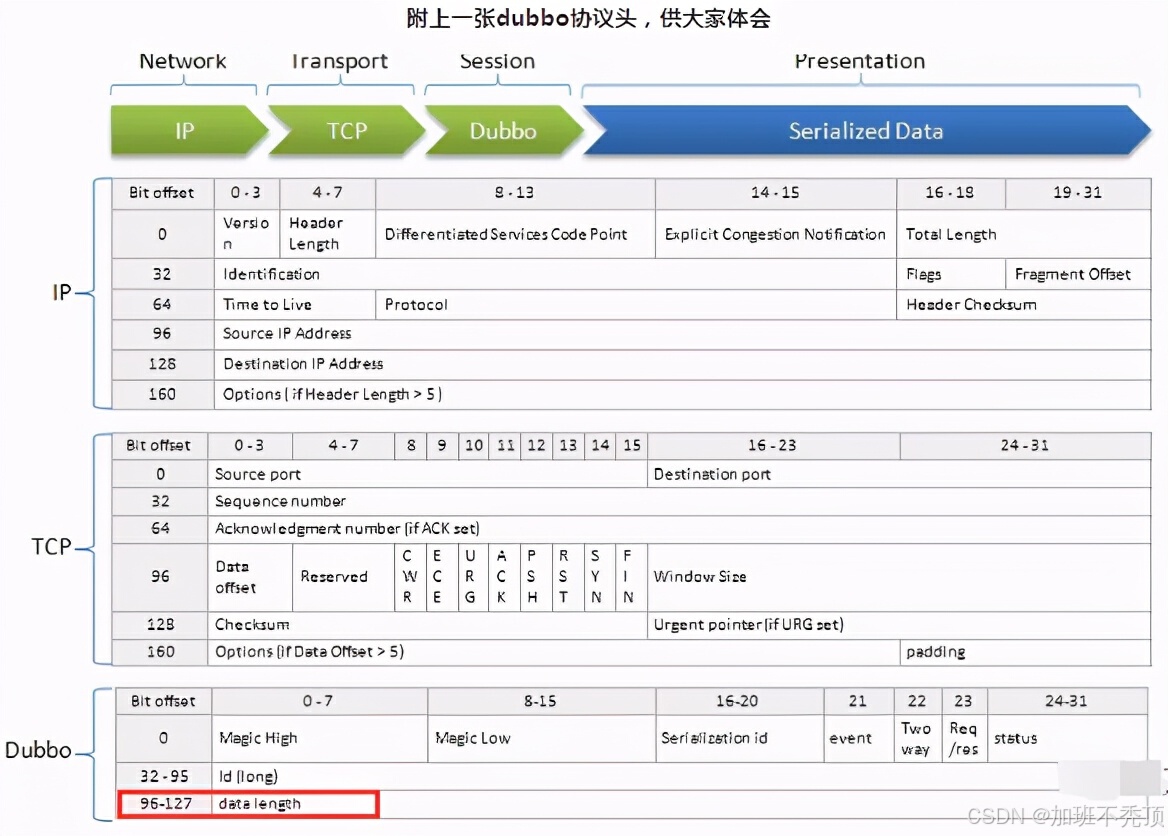Click the ECE flag cell
Screen dimensions: 1168x836
click(442, 577)
